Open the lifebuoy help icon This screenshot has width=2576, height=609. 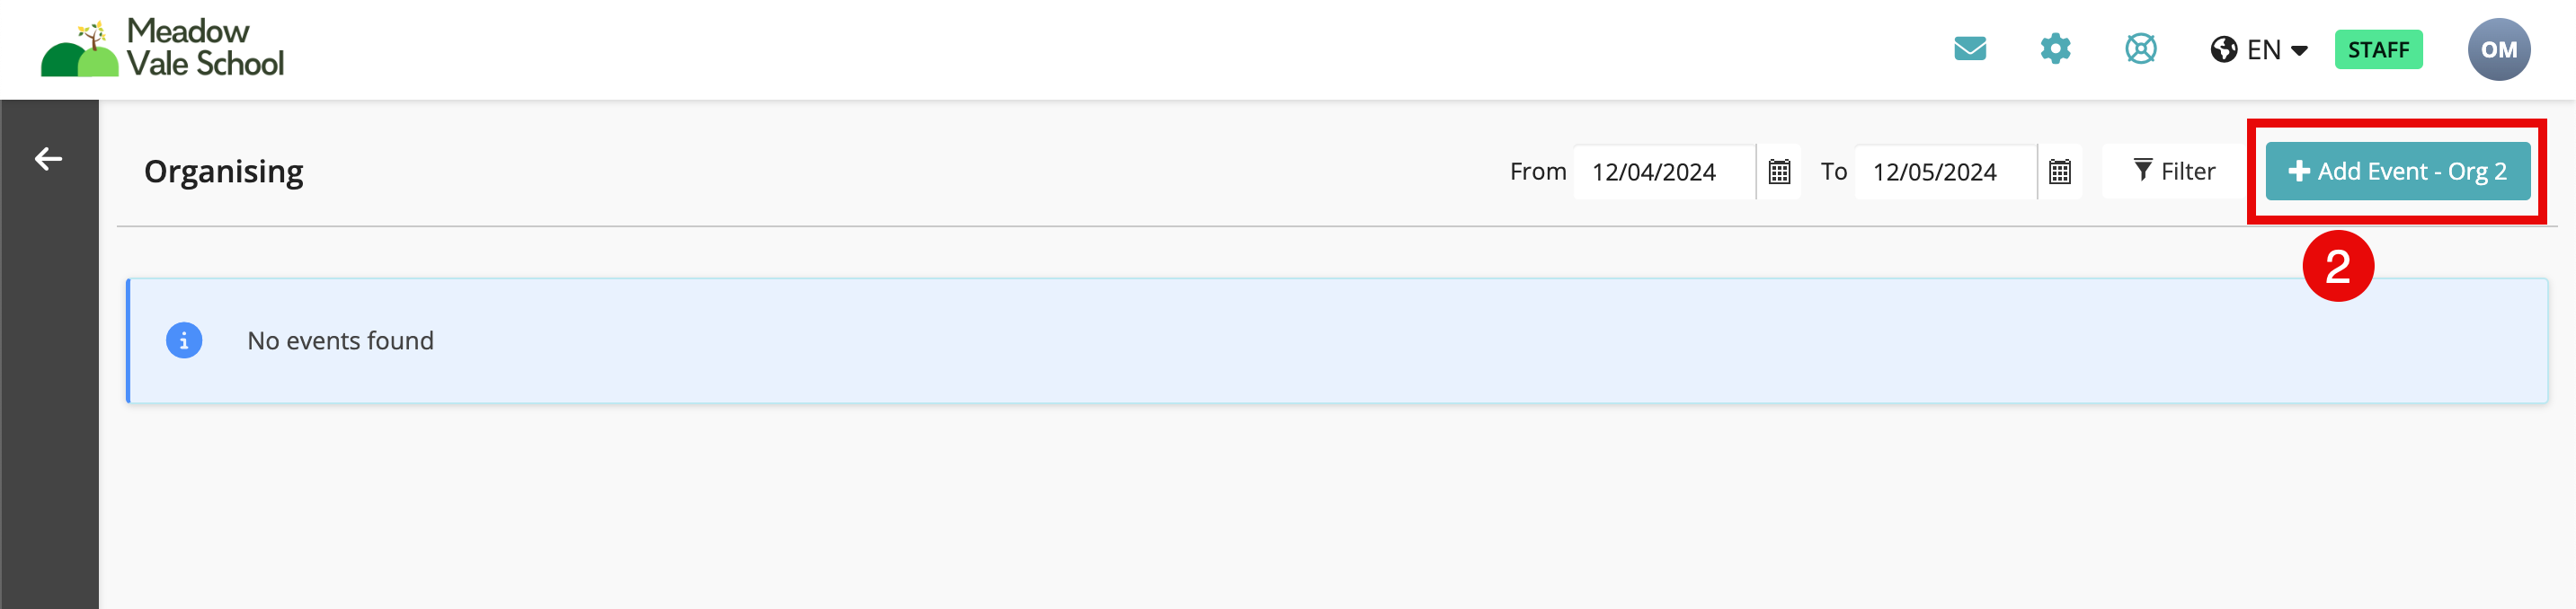click(x=2140, y=49)
